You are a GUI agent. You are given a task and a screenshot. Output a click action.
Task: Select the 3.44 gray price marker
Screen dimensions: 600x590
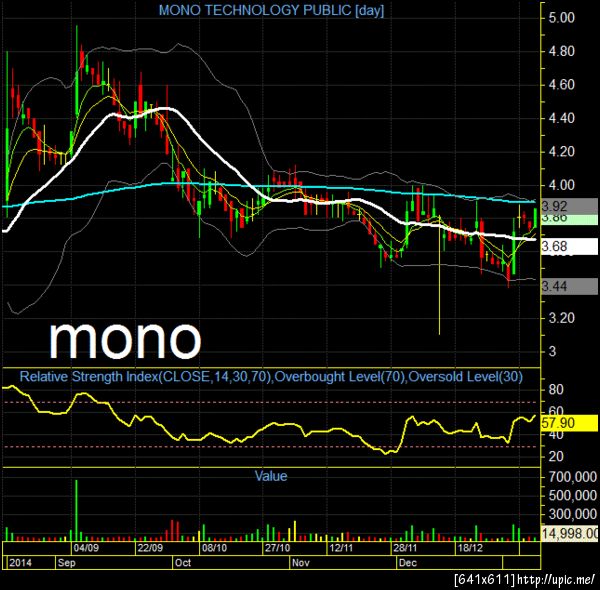[x=569, y=286]
